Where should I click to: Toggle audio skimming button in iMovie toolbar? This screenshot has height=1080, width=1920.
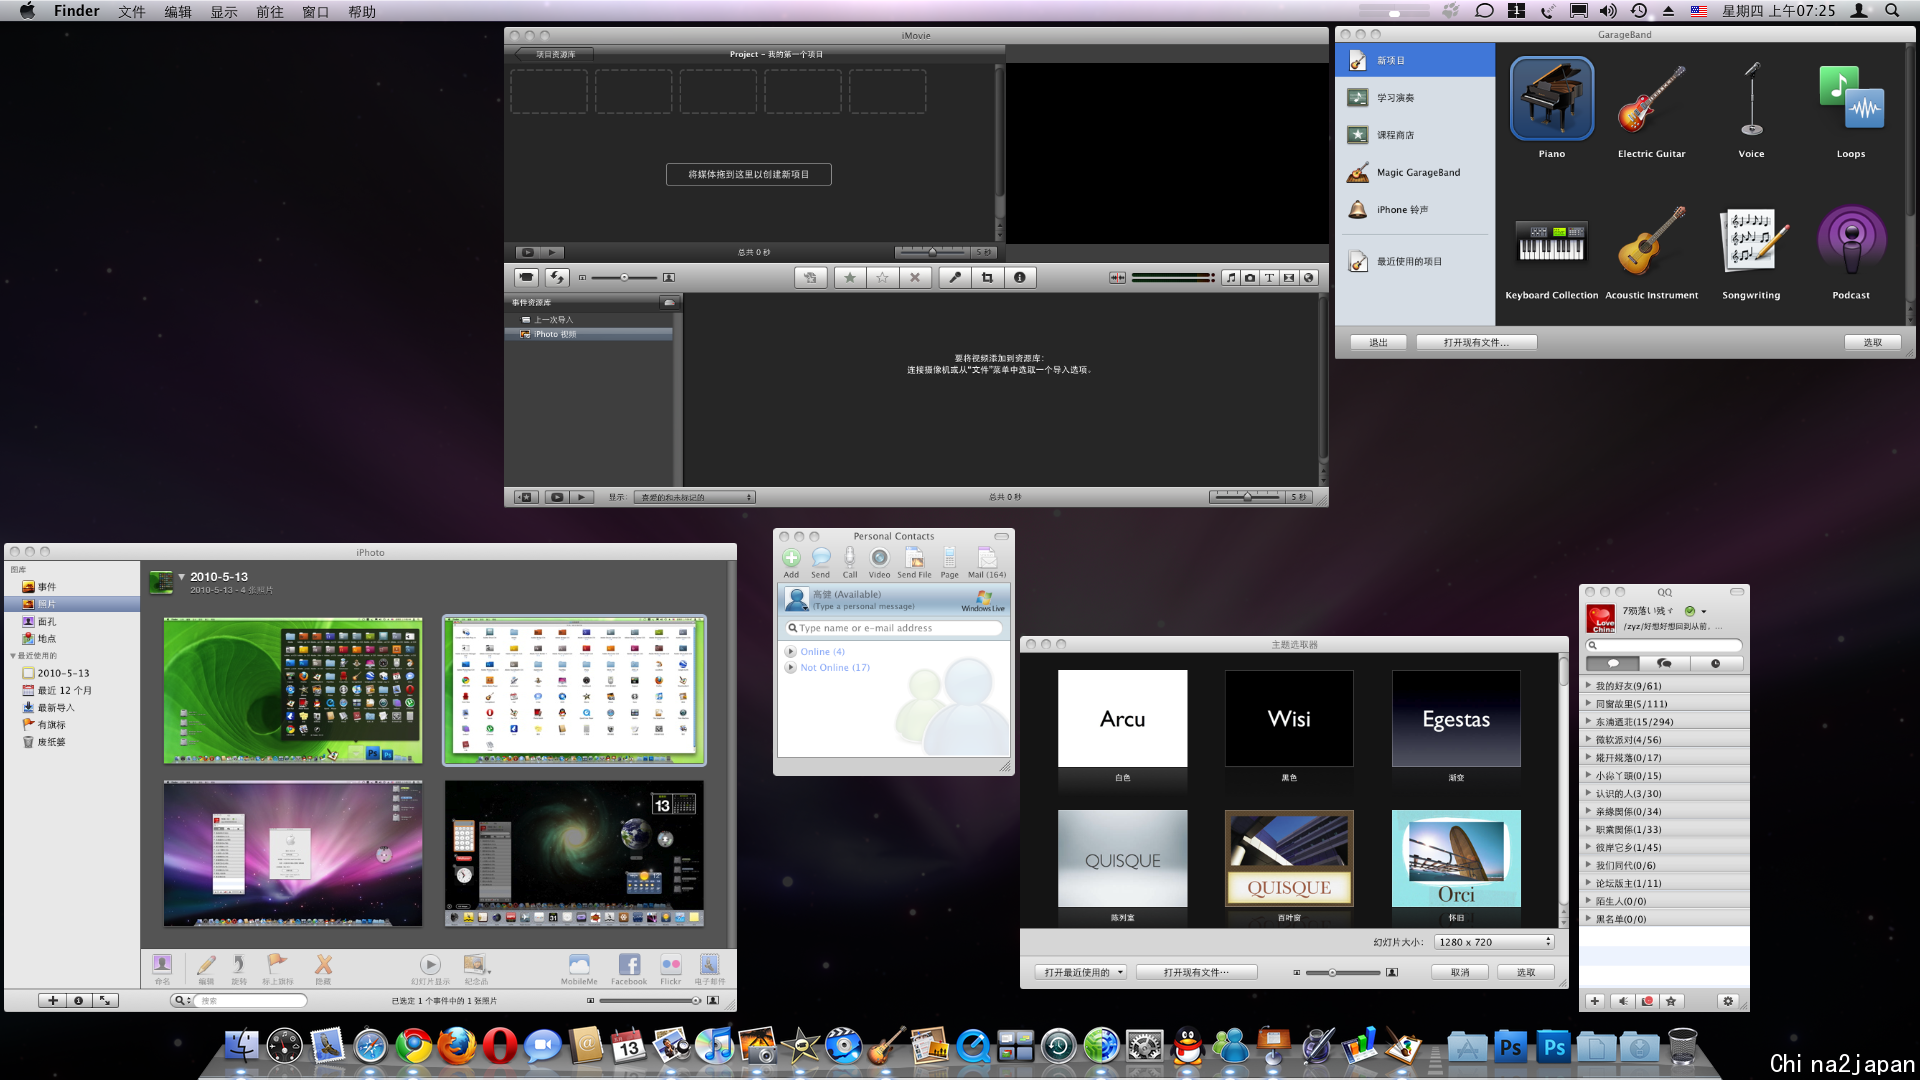[x=1117, y=277]
